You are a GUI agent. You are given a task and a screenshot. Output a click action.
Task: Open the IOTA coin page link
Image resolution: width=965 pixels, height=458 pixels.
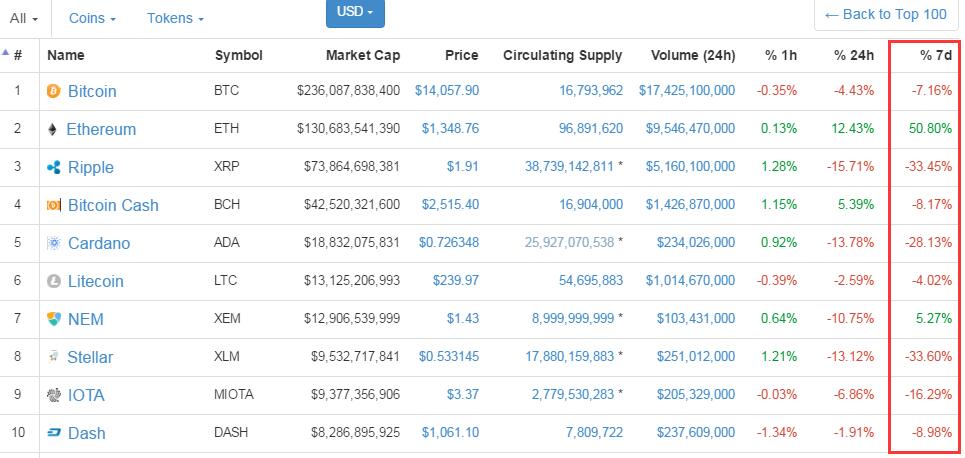(x=86, y=395)
